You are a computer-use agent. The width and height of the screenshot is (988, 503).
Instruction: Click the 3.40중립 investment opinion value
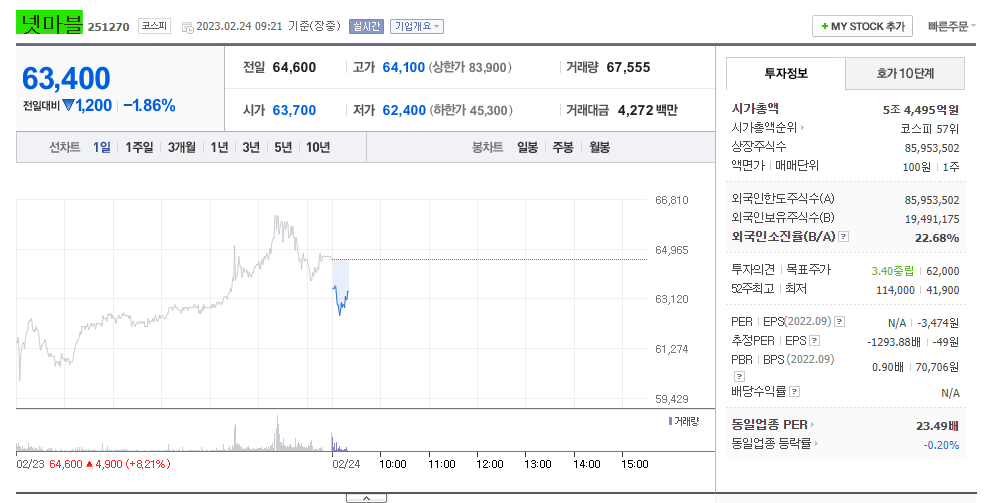click(892, 271)
